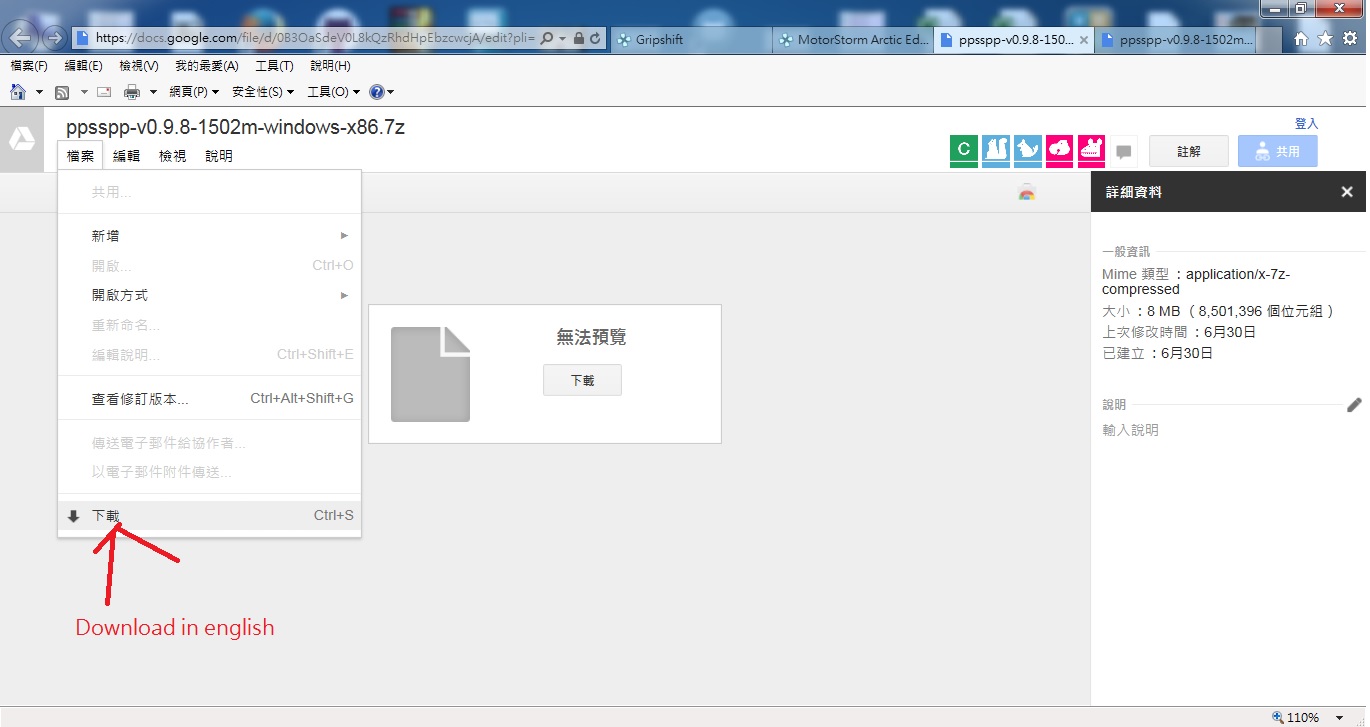Viewport: 1370px width, 727px height.
Task: Click the 登入 sign-in link
Action: pos(1306,124)
